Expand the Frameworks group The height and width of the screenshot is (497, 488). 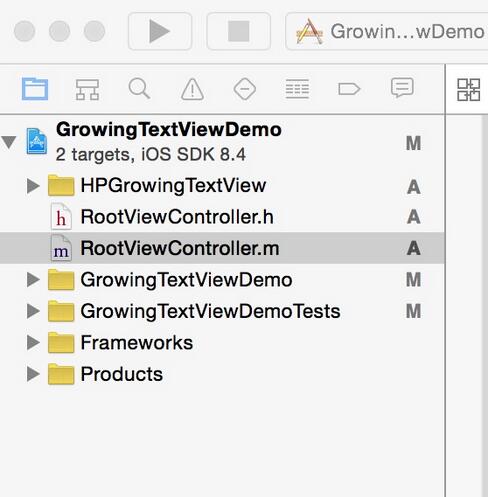pyautogui.click(x=33, y=342)
